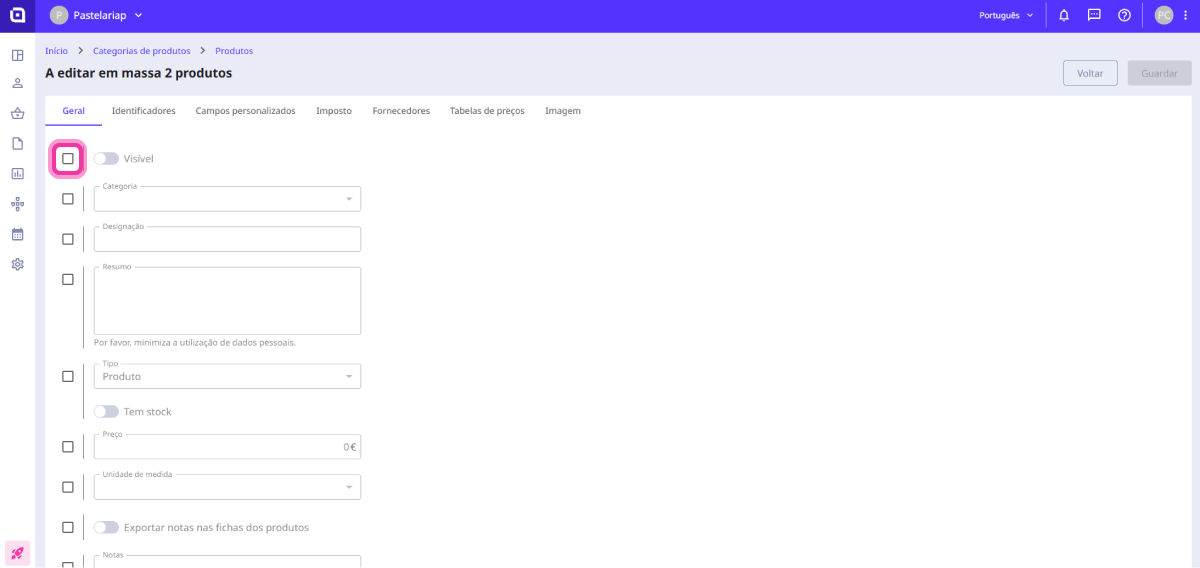Image resolution: width=1200 pixels, height=568 pixels.
Task: Open the vertical dots account menu
Action: (x=1185, y=15)
